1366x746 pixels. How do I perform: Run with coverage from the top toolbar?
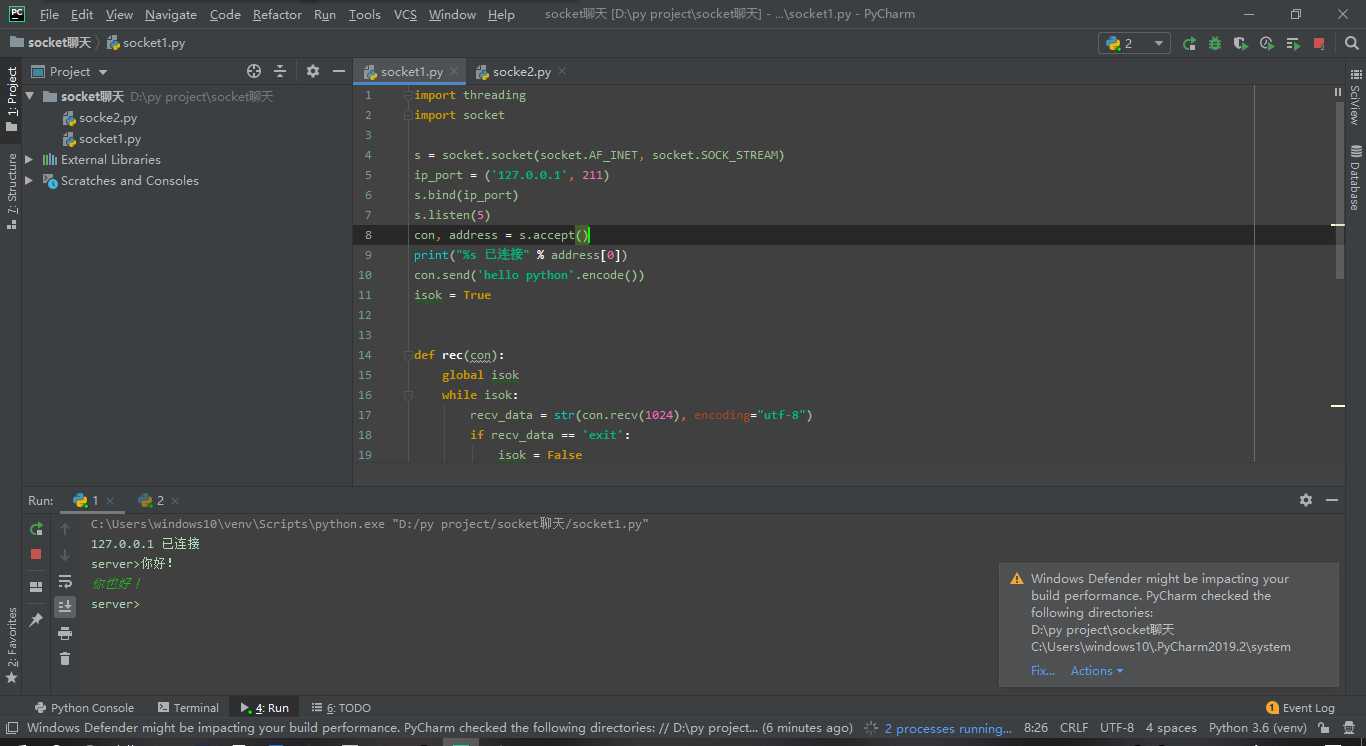1241,43
